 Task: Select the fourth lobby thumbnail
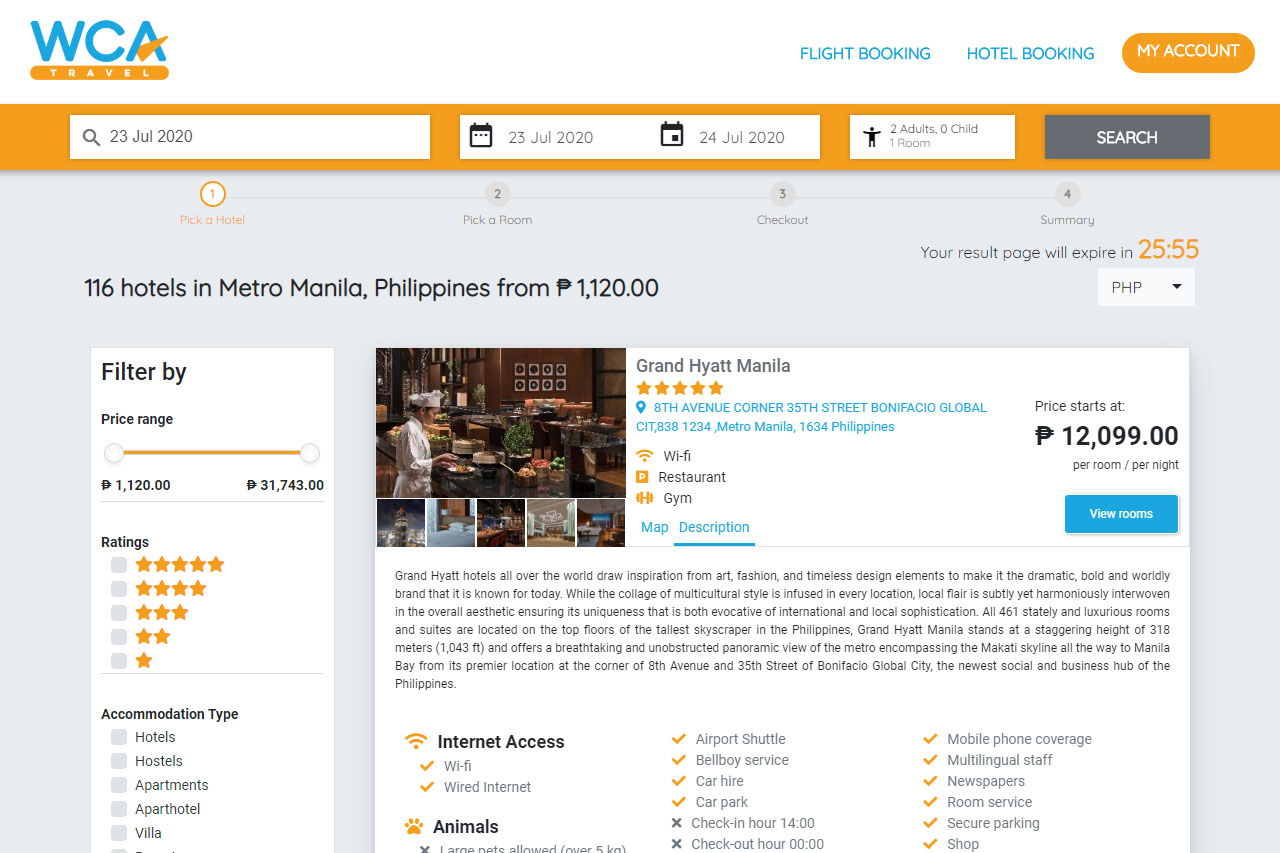click(551, 523)
